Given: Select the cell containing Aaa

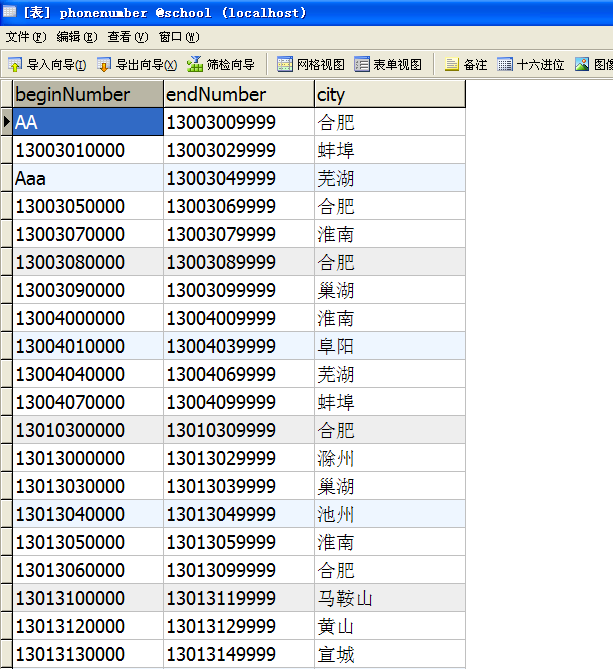Looking at the screenshot, I should [87, 178].
